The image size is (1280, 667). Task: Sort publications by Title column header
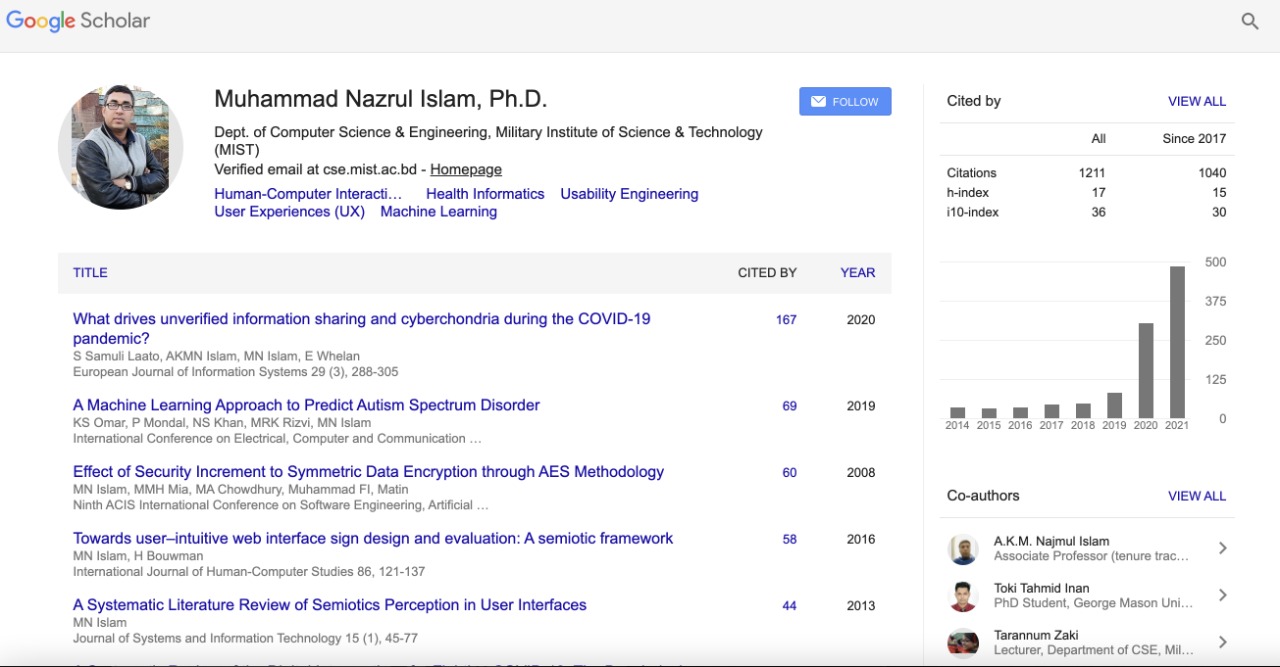coord(90,272)
